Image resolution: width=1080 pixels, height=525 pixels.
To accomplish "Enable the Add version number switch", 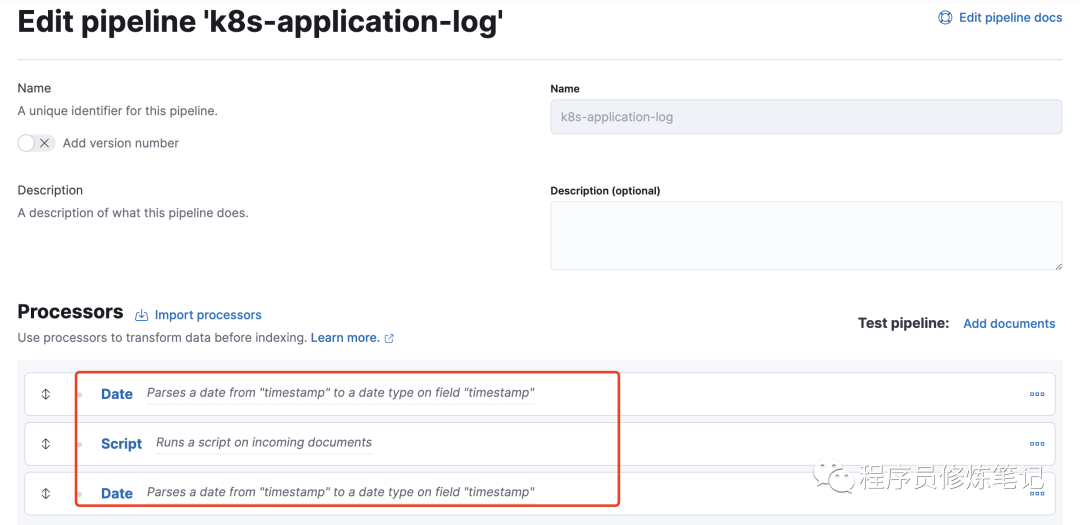I will click(x=36, y=143).
